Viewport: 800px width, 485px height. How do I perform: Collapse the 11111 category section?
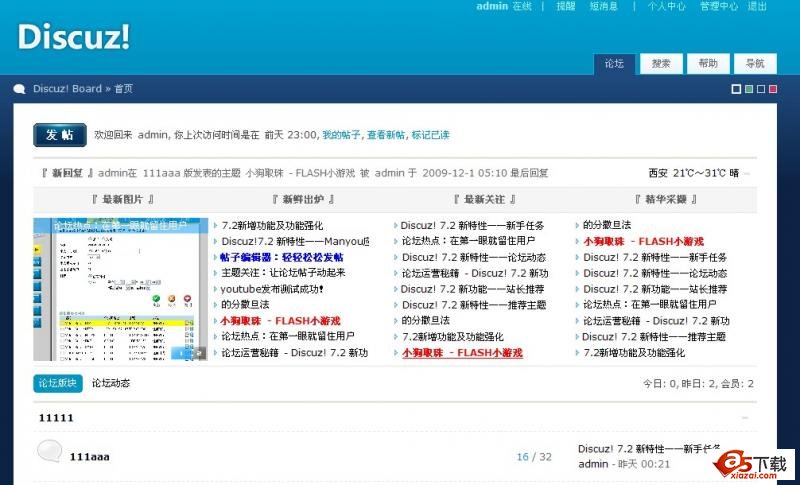pyautogui.click(x=745, y=418)
